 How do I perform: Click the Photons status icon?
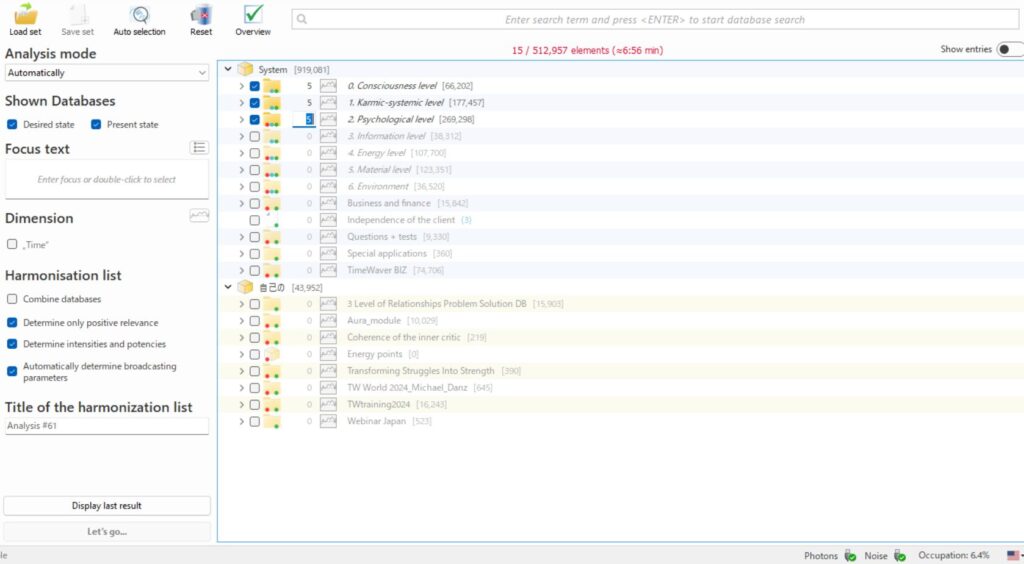pyautogui.click(x=850, y=555)
